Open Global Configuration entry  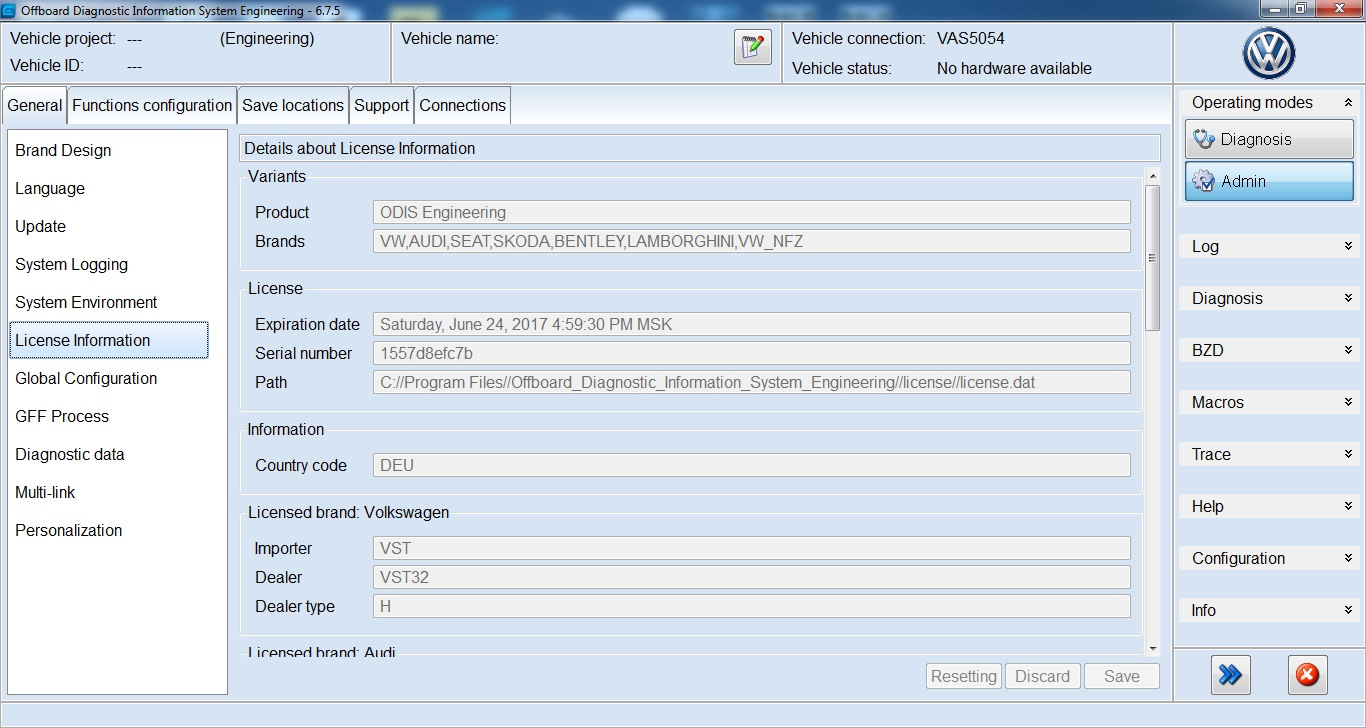(108, 378)
